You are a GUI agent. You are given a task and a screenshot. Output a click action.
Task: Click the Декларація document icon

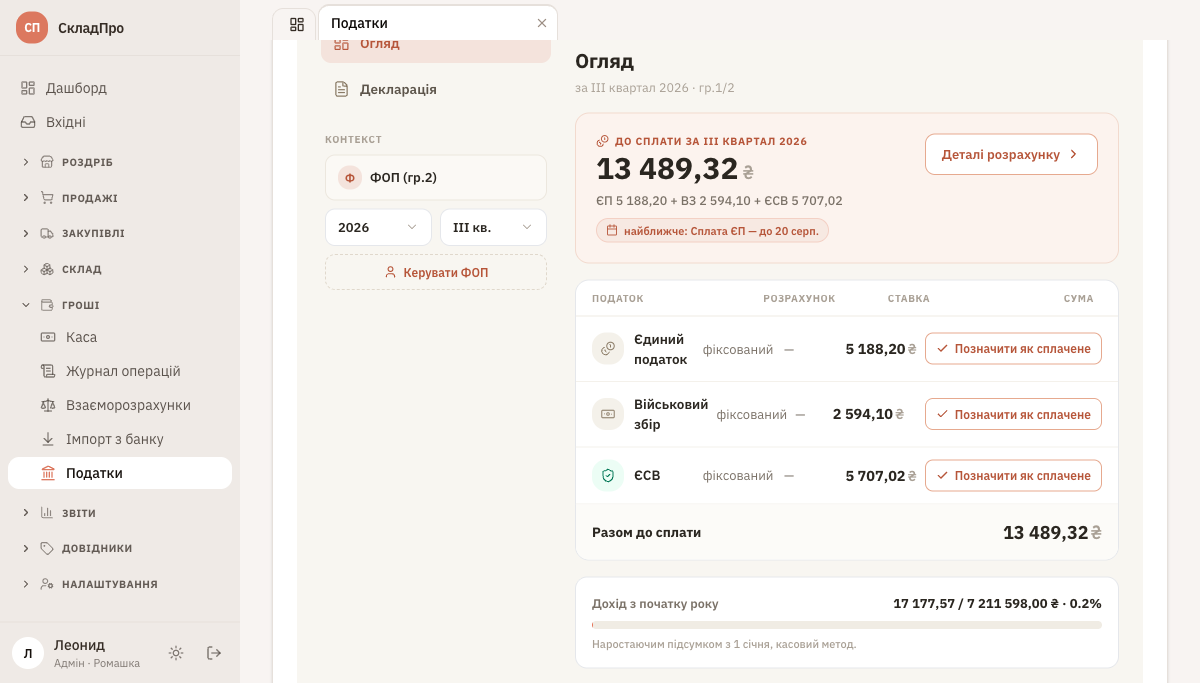[341, 89]
